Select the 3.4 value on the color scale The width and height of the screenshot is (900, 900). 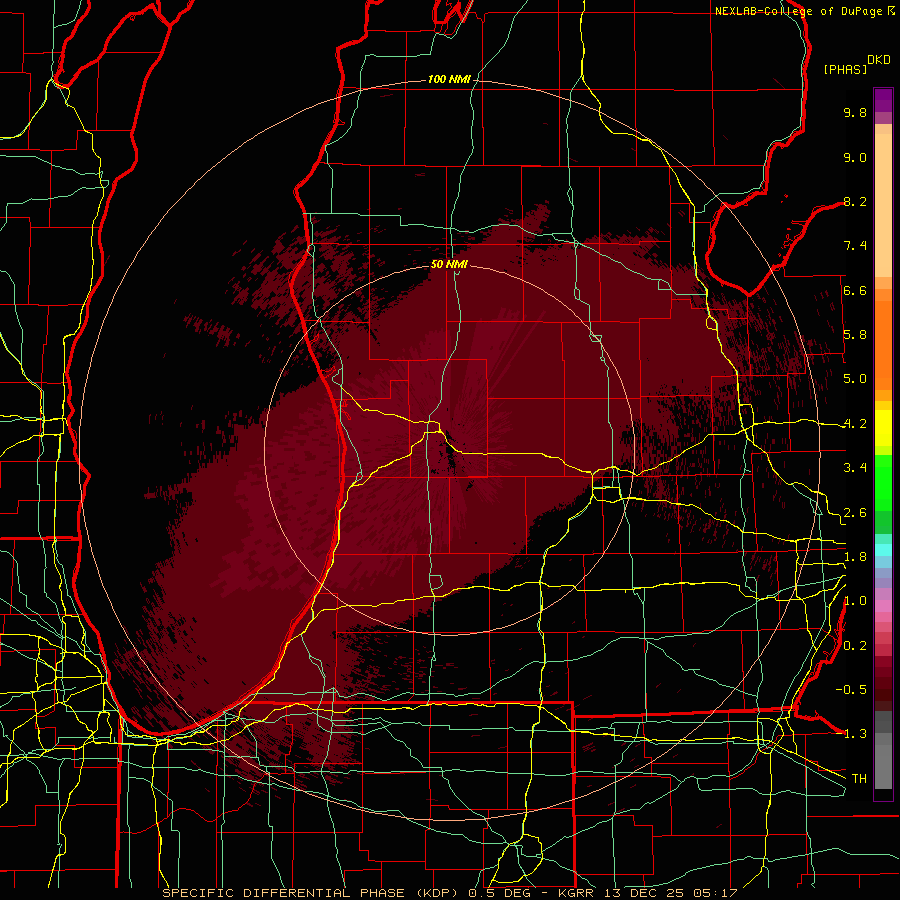coord(855,468)
